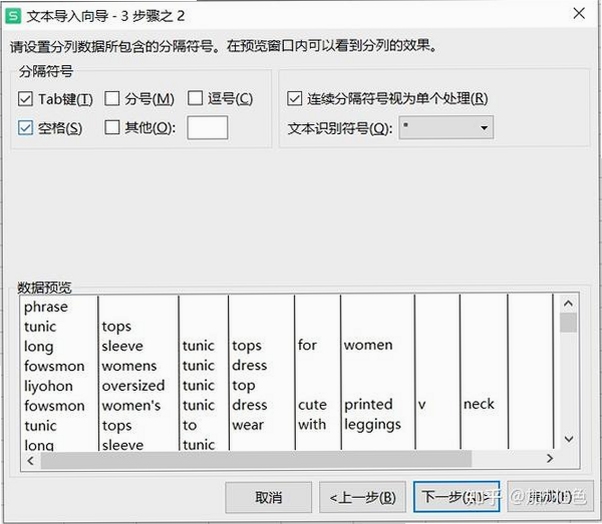
Task: Click 'liyohon' in the first preview column
Action: [48, 386]
